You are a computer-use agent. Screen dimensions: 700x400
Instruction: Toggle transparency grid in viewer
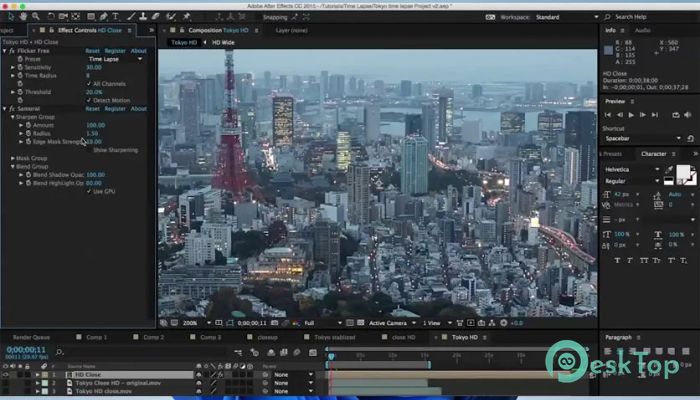tap(361, 323)
